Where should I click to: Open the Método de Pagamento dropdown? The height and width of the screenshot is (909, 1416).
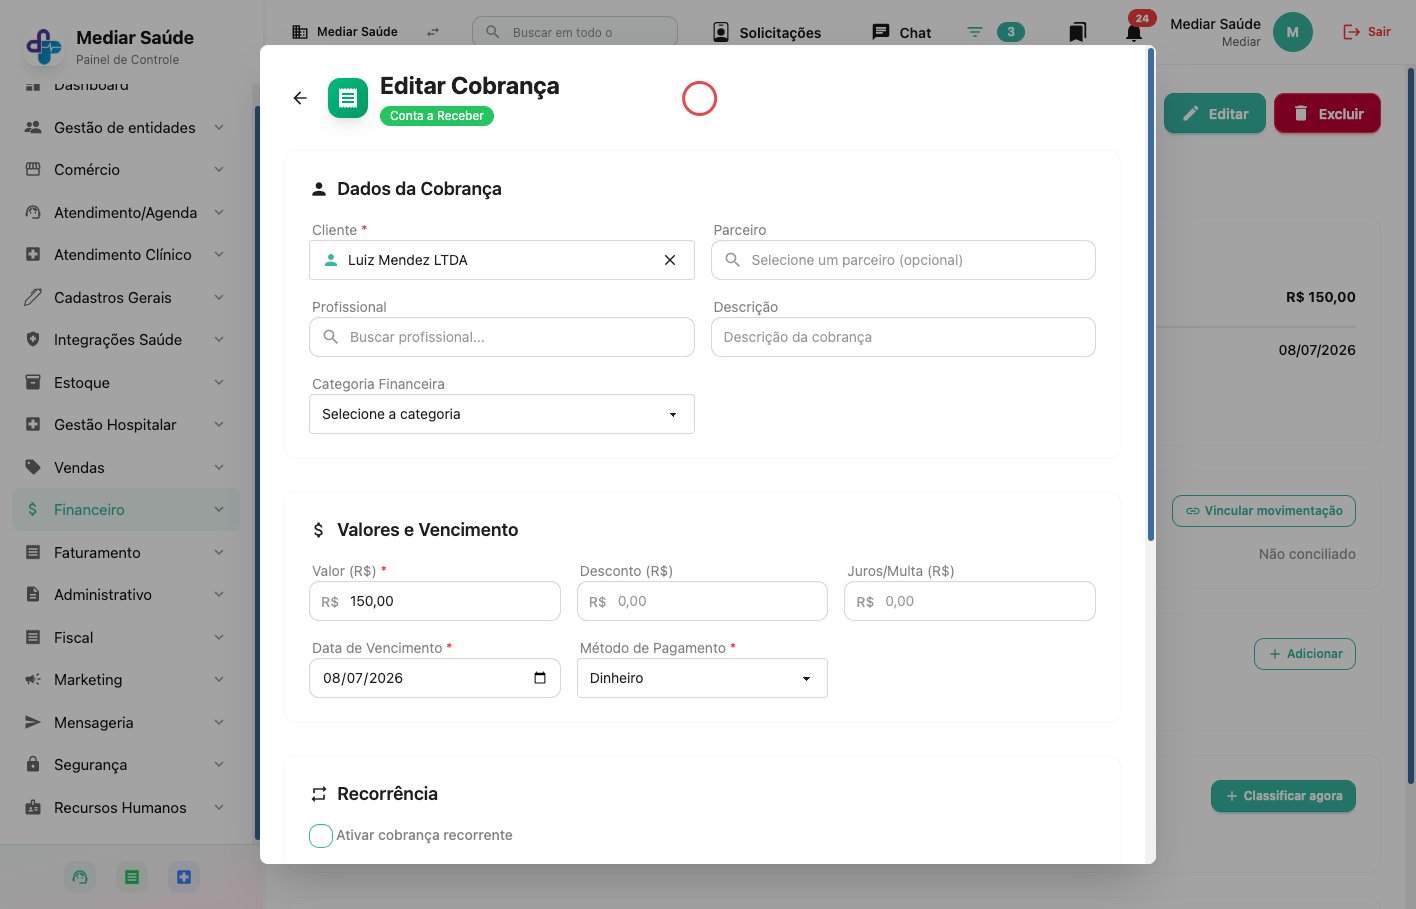(x=702, y=678)
